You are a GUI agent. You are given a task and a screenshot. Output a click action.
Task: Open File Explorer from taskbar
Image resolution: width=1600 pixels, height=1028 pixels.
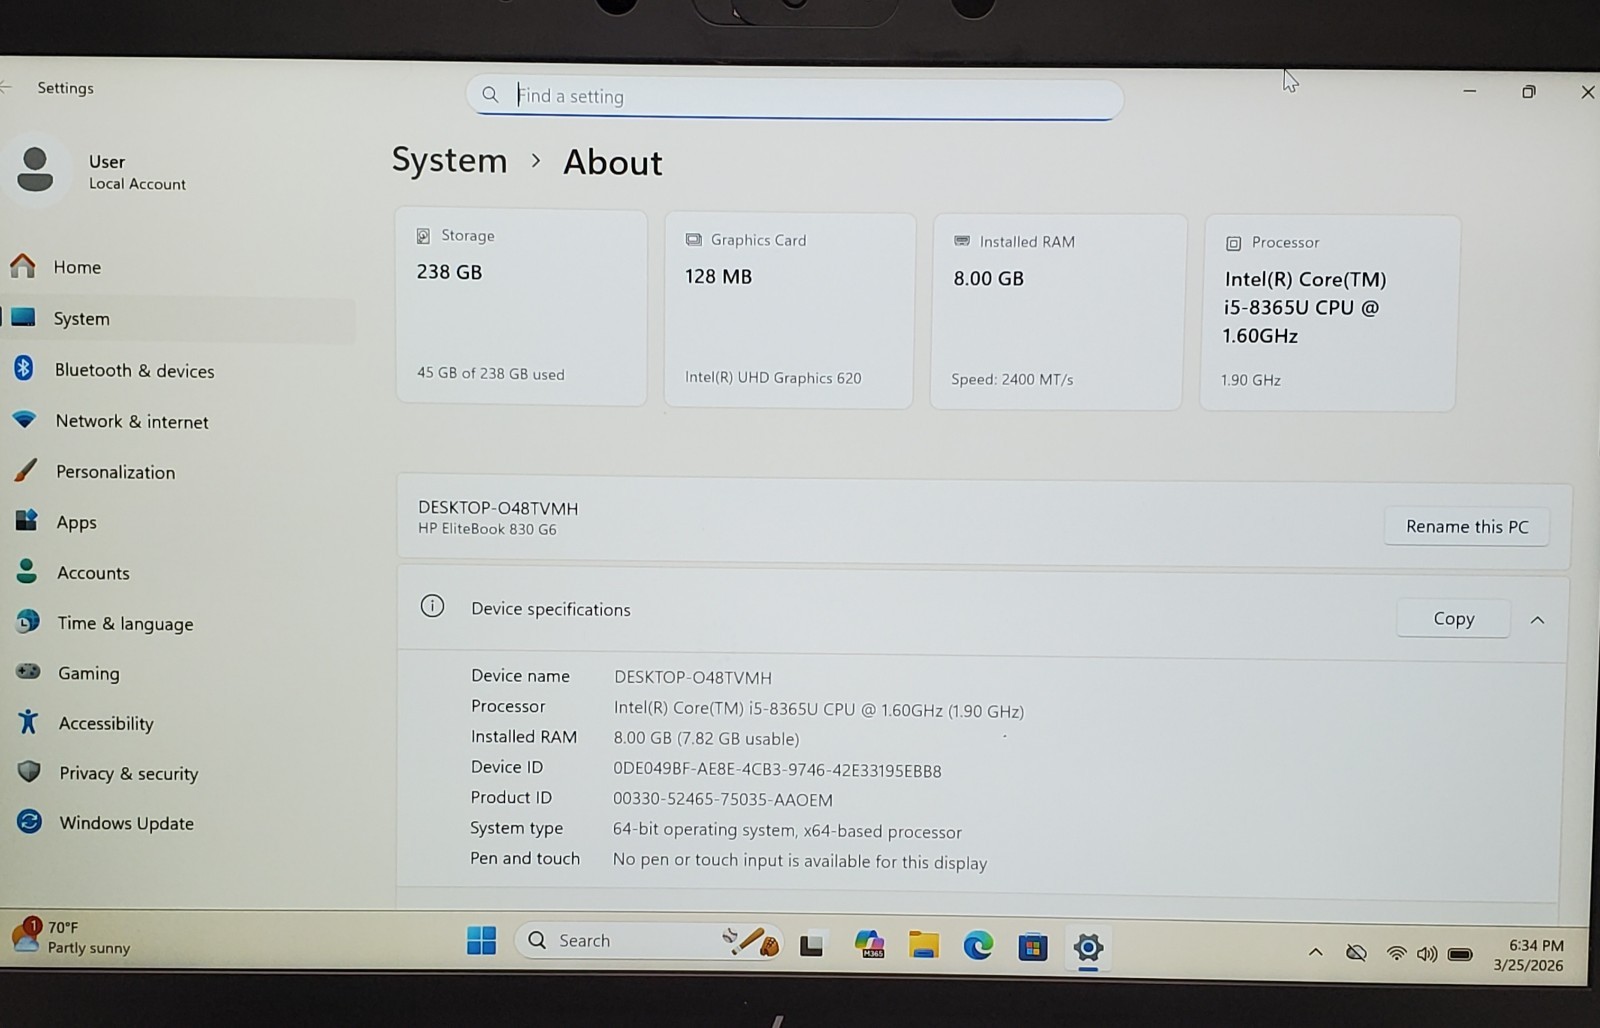tap(924, 944)
